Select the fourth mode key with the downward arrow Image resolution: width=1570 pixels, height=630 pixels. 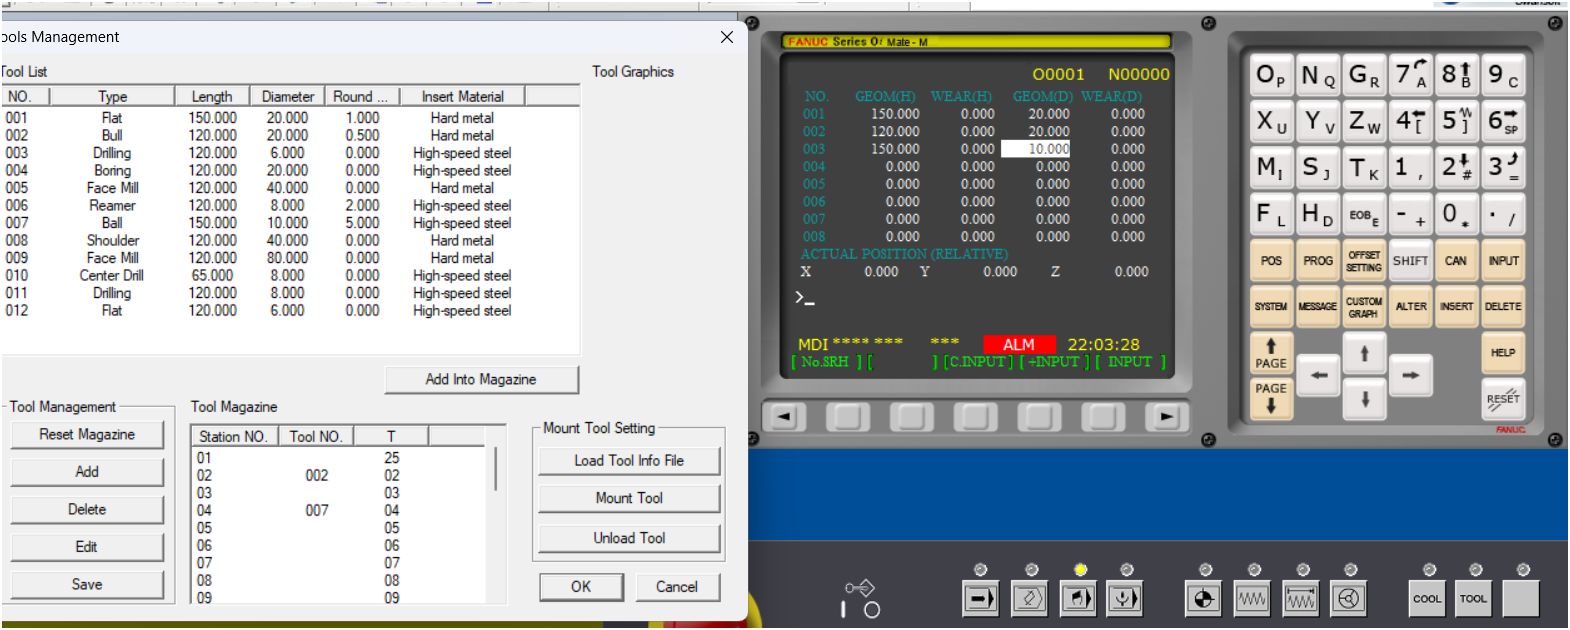(1125, 599)
